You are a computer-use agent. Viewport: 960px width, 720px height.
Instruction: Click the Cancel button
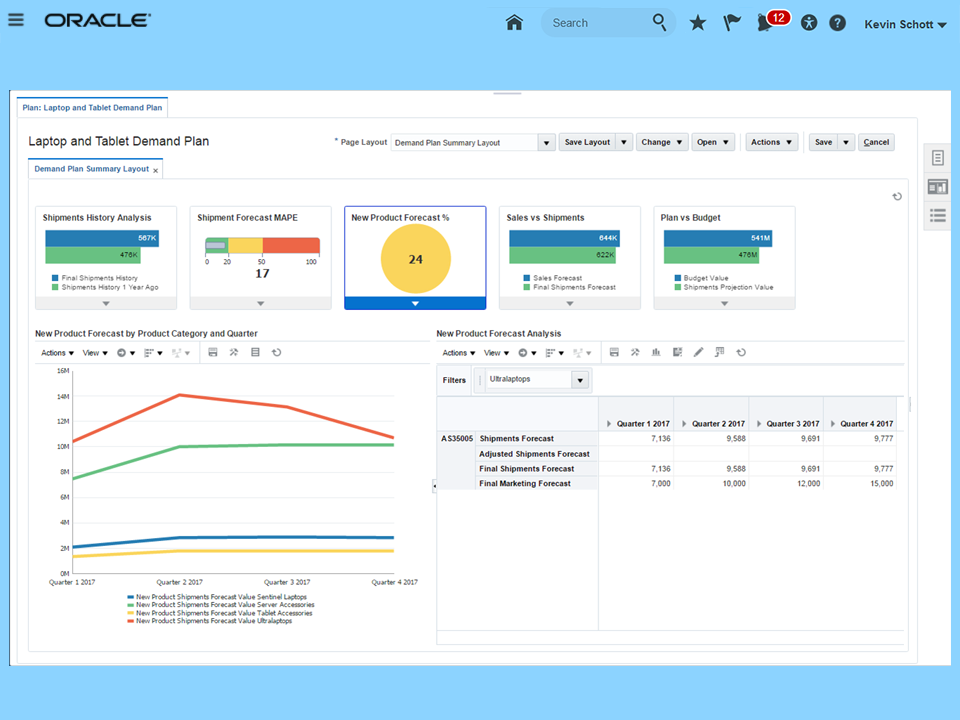(876, 142)
